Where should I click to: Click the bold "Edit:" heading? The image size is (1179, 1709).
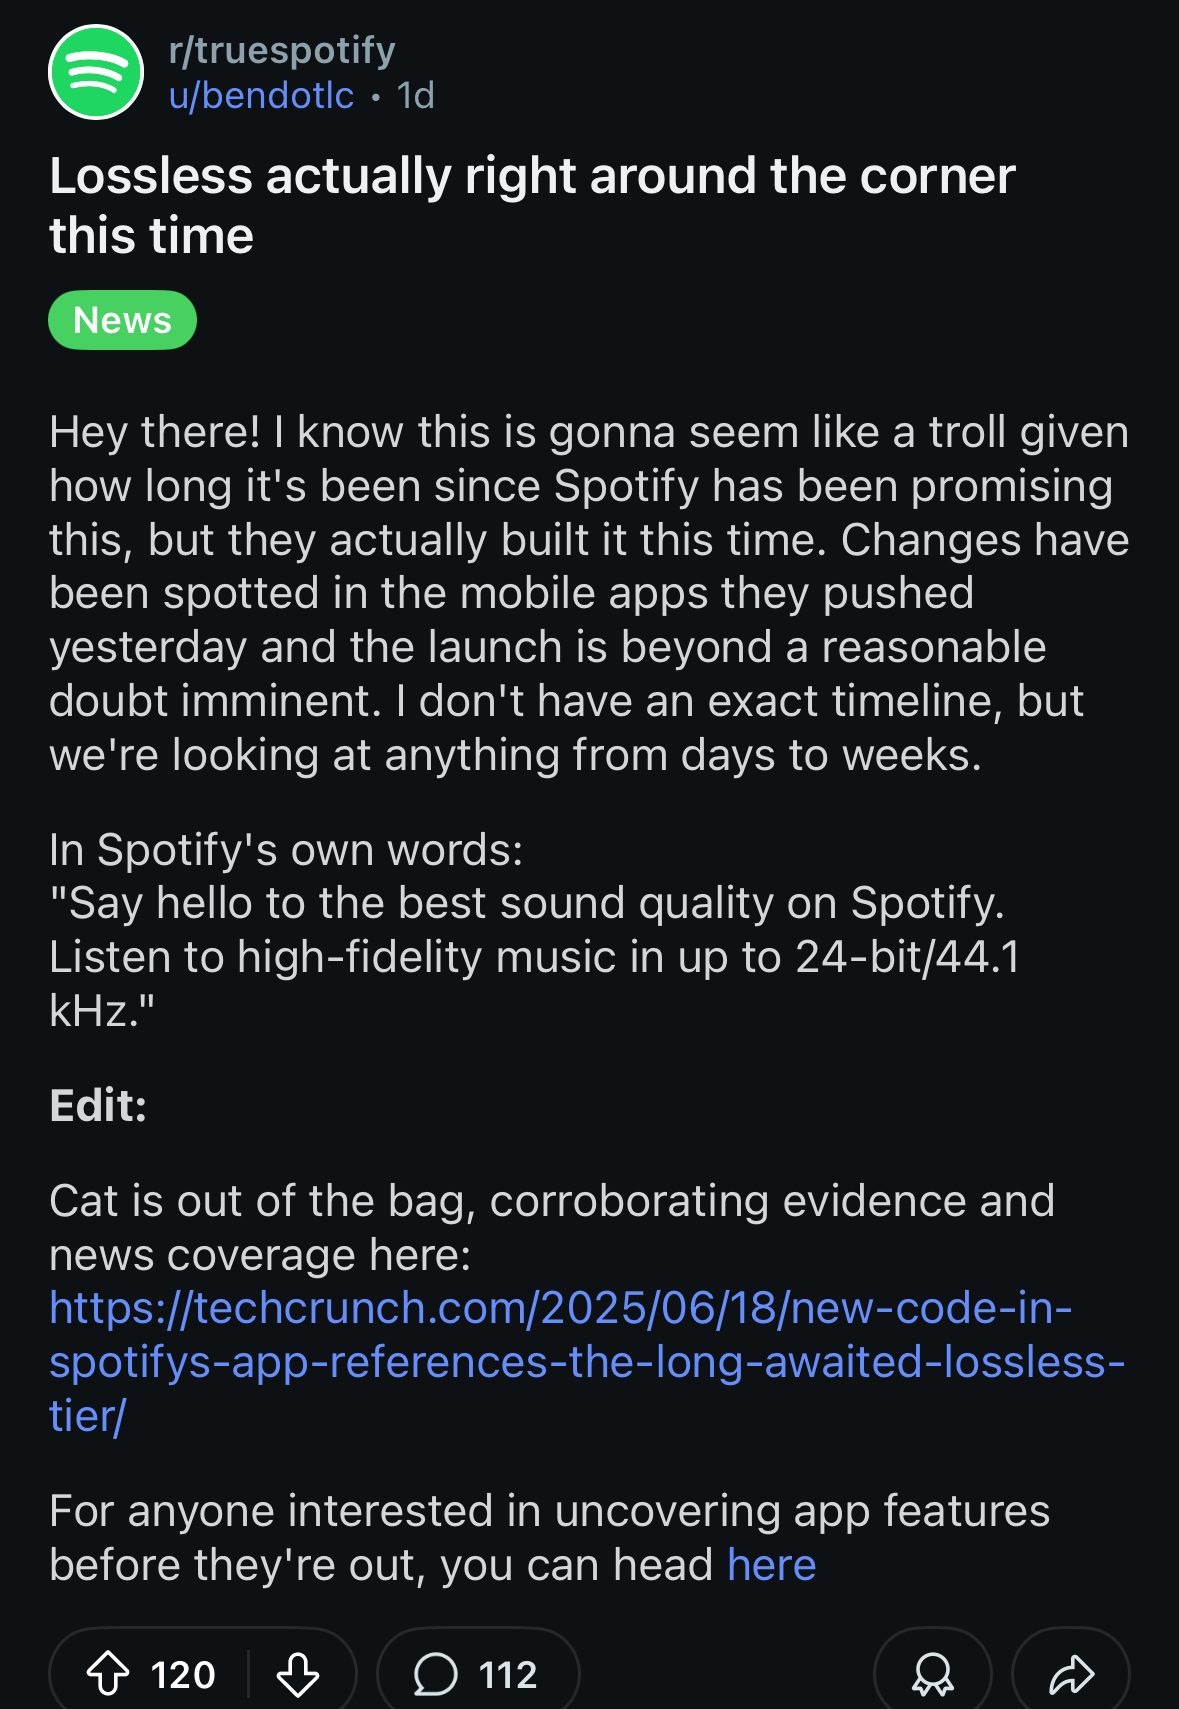98,1106
